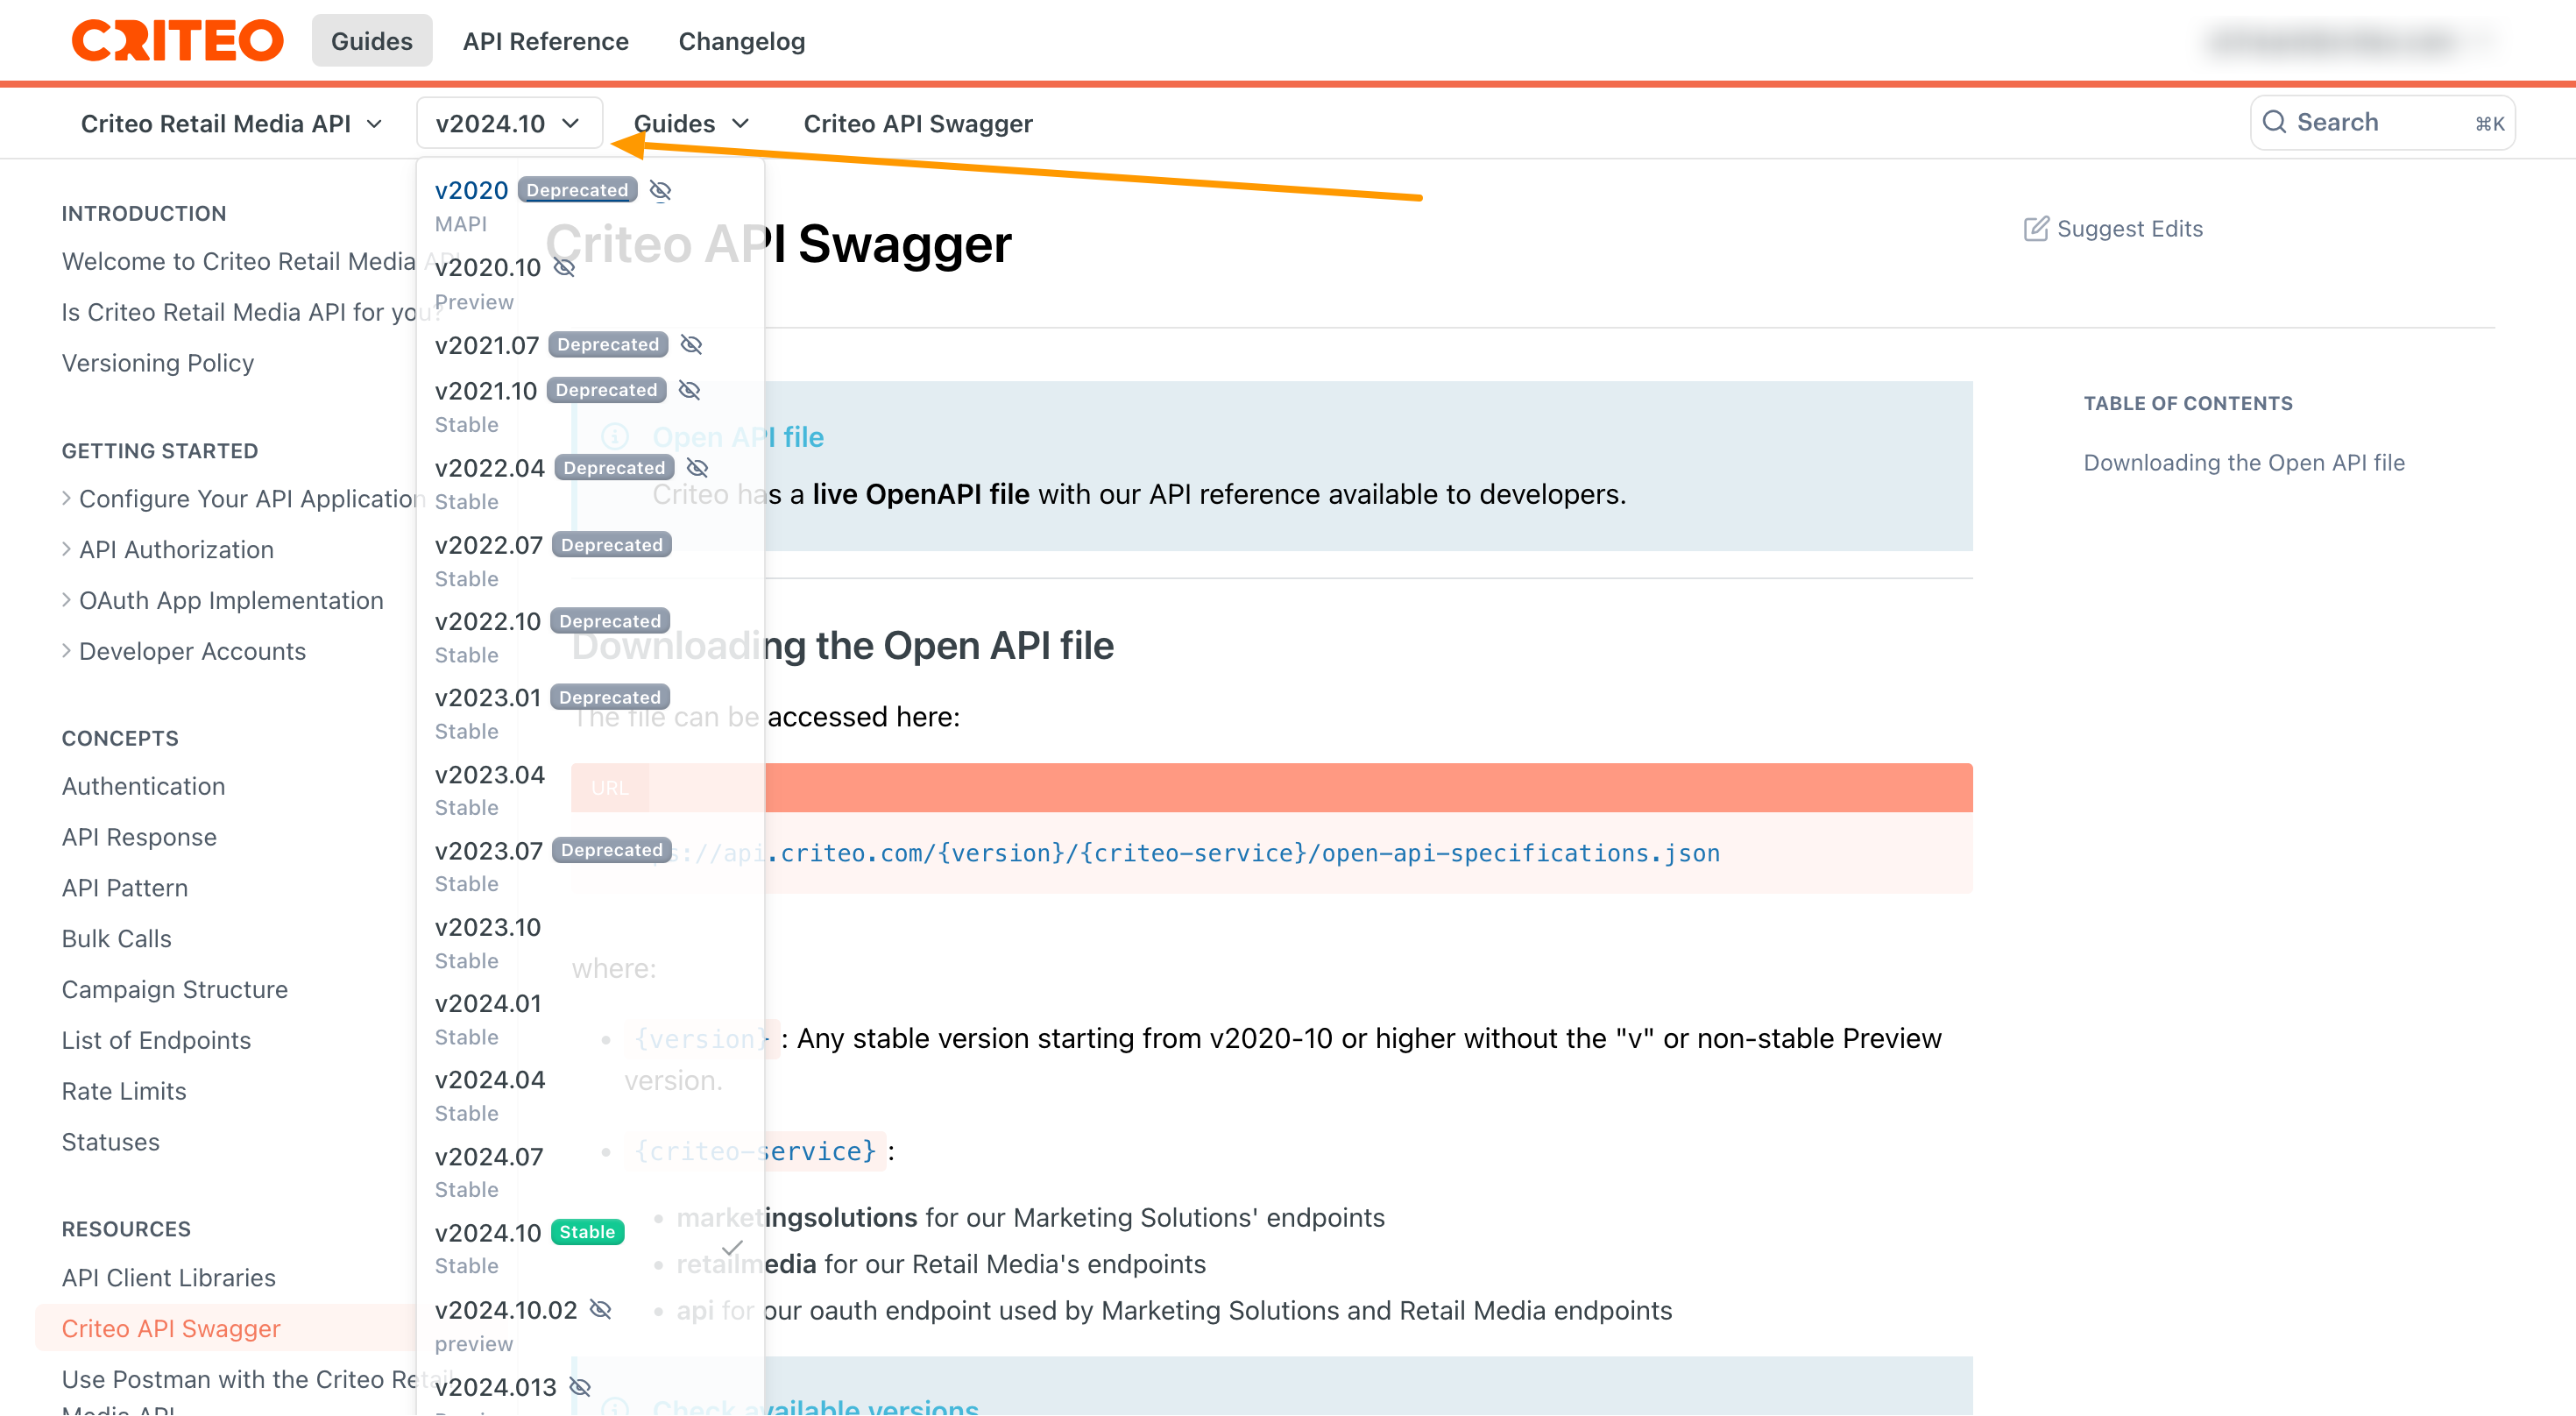Select version v2020.10 Preview
2576x1416 pixels.
coord(590,284)
